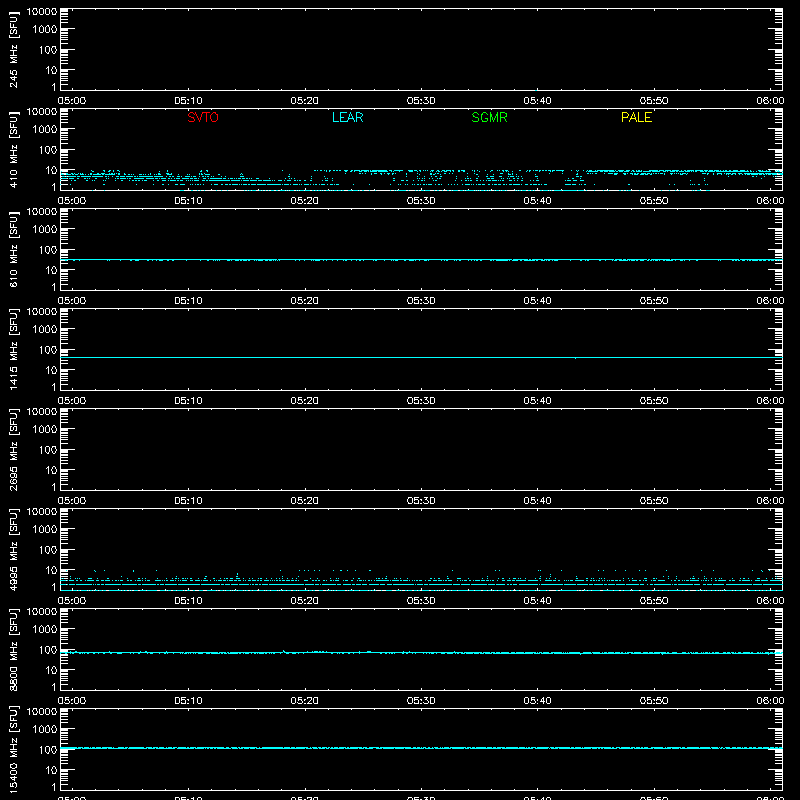Click the flat cyan 1415 MHz flux trace

pos(421,358)
